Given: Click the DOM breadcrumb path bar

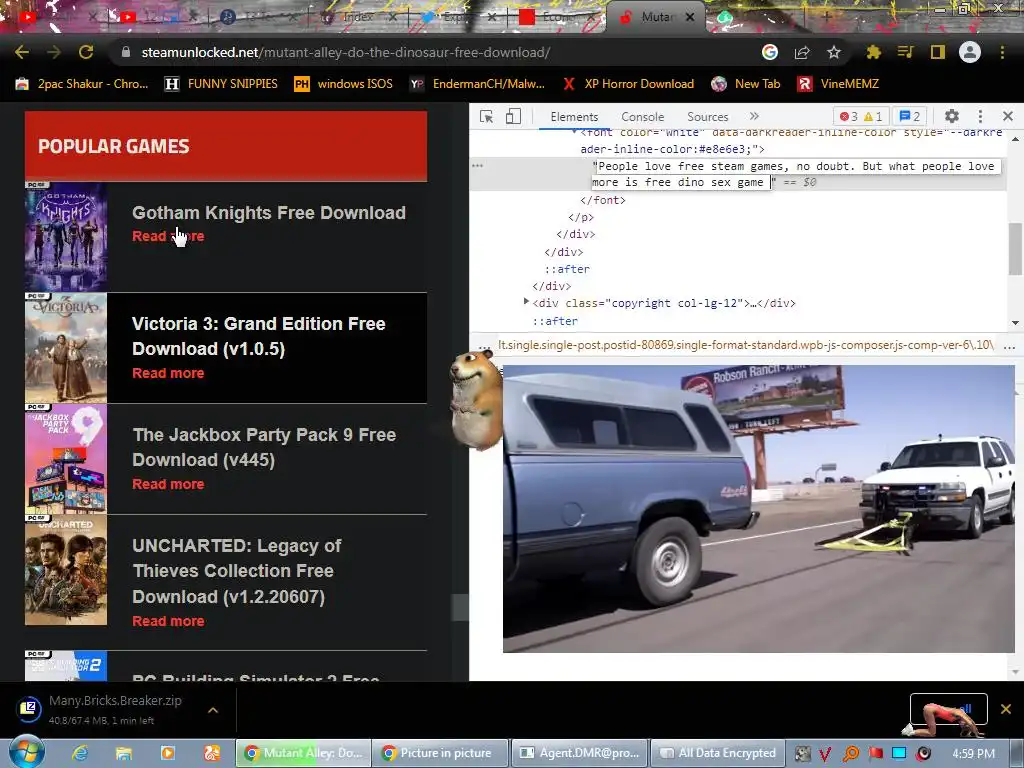Looking at the screenshot, I should coord(745,345).
